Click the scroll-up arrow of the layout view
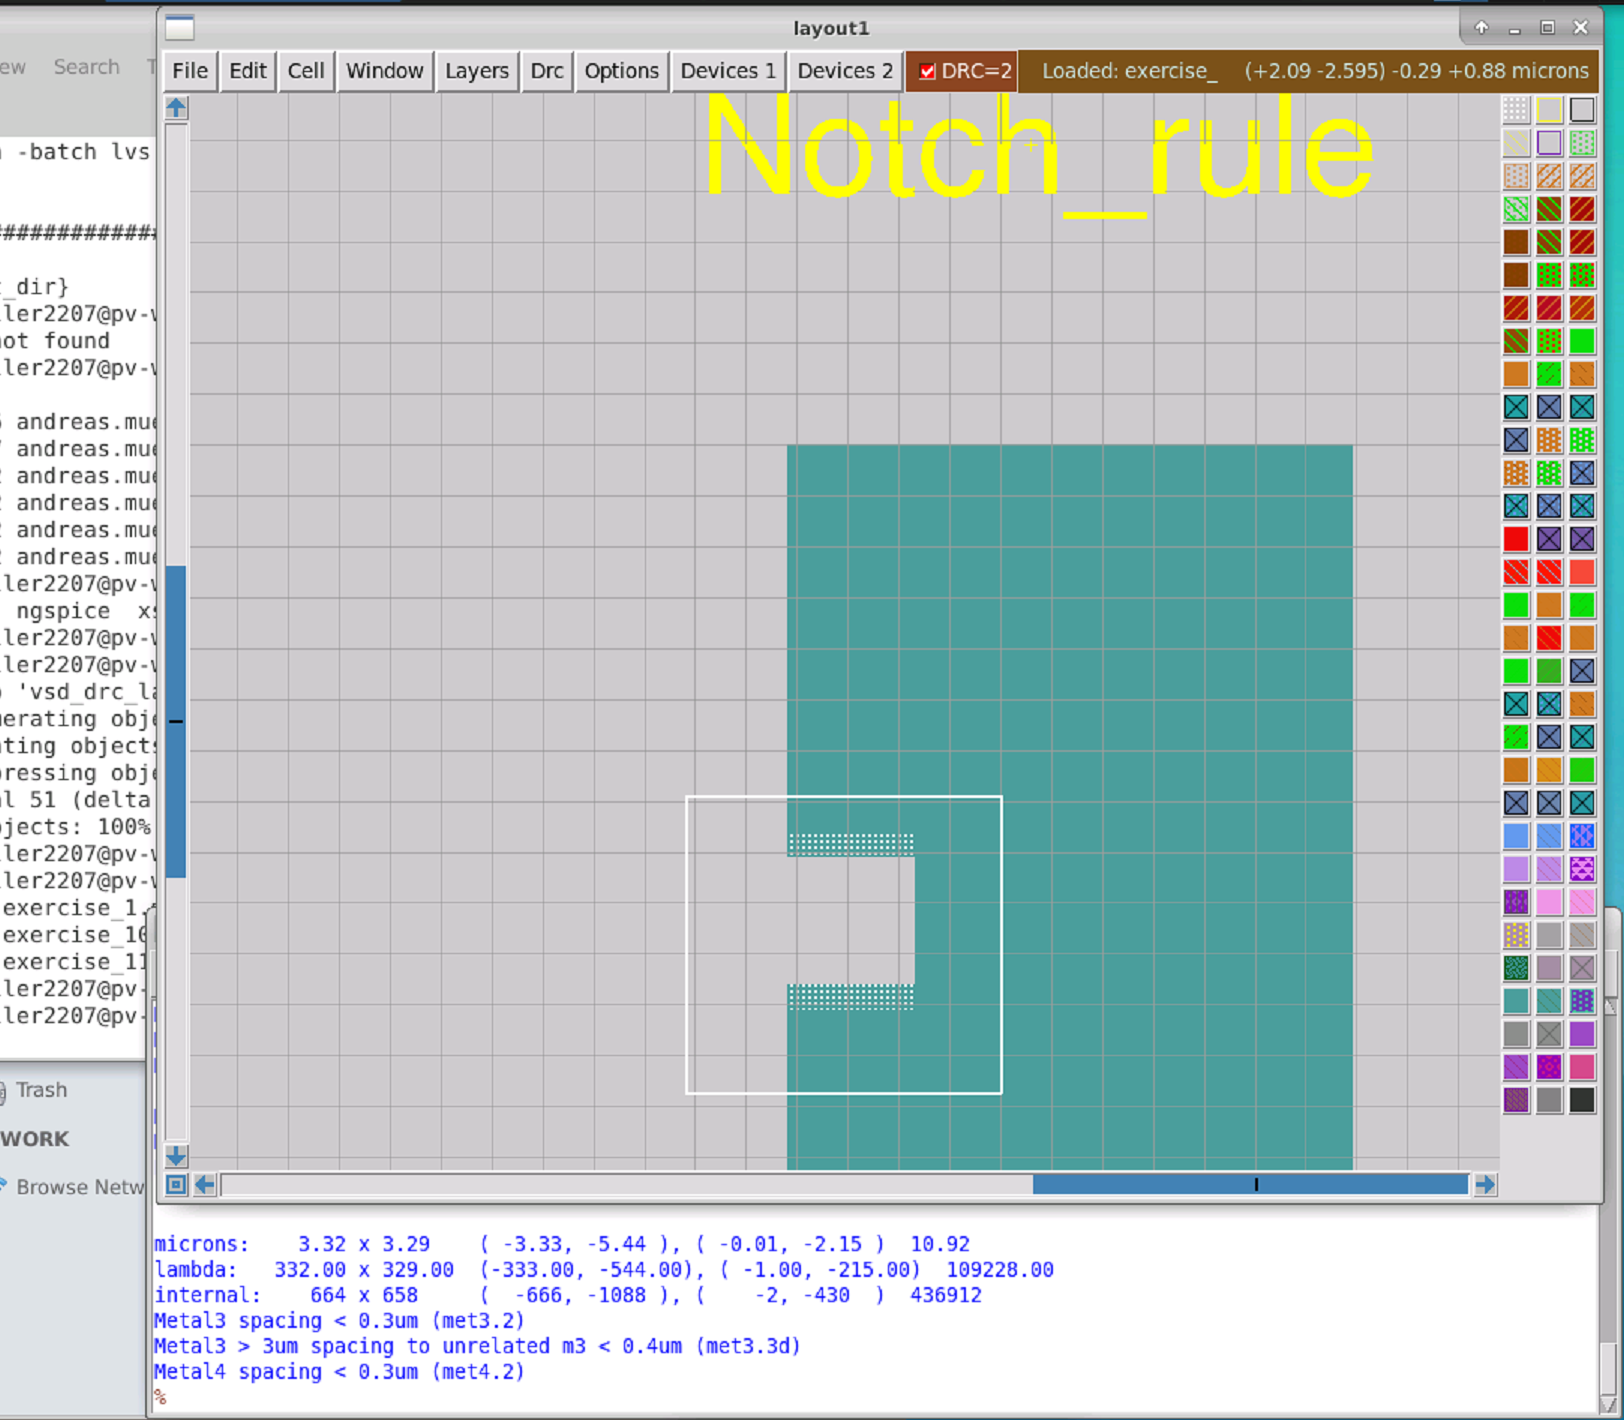Image resolution: width=1624 pixels, height=1420 pixels. coord(176,108)
